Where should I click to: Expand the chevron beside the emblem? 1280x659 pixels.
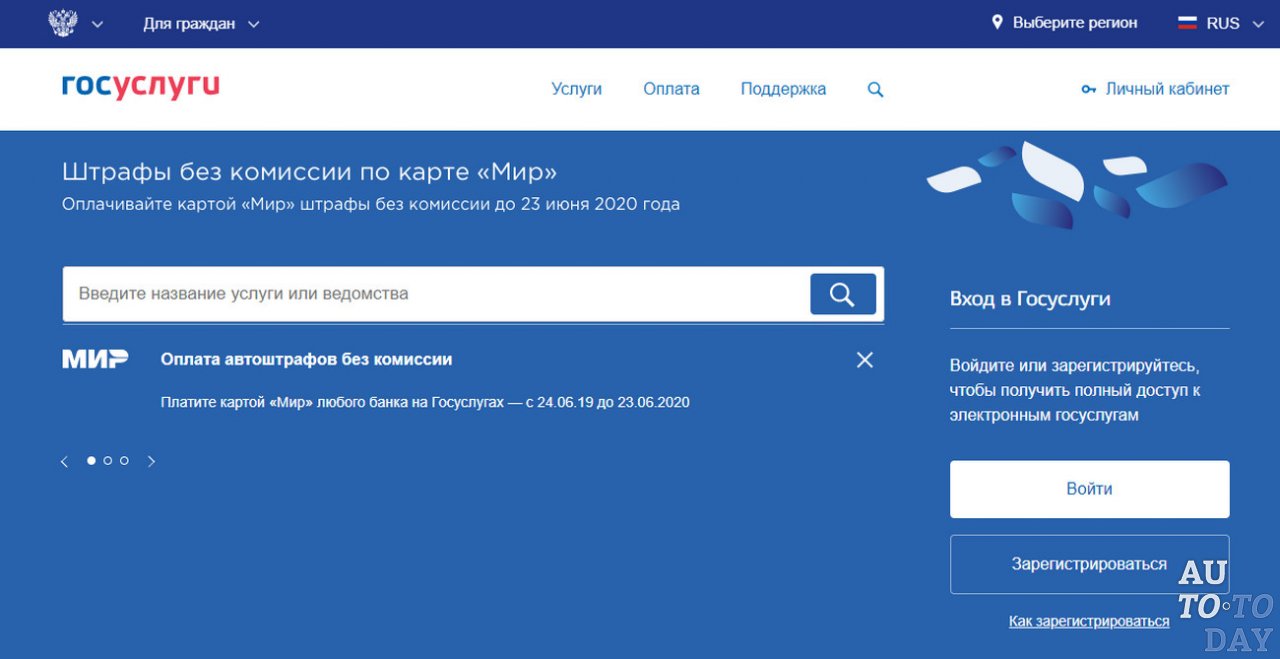point(97,25)
